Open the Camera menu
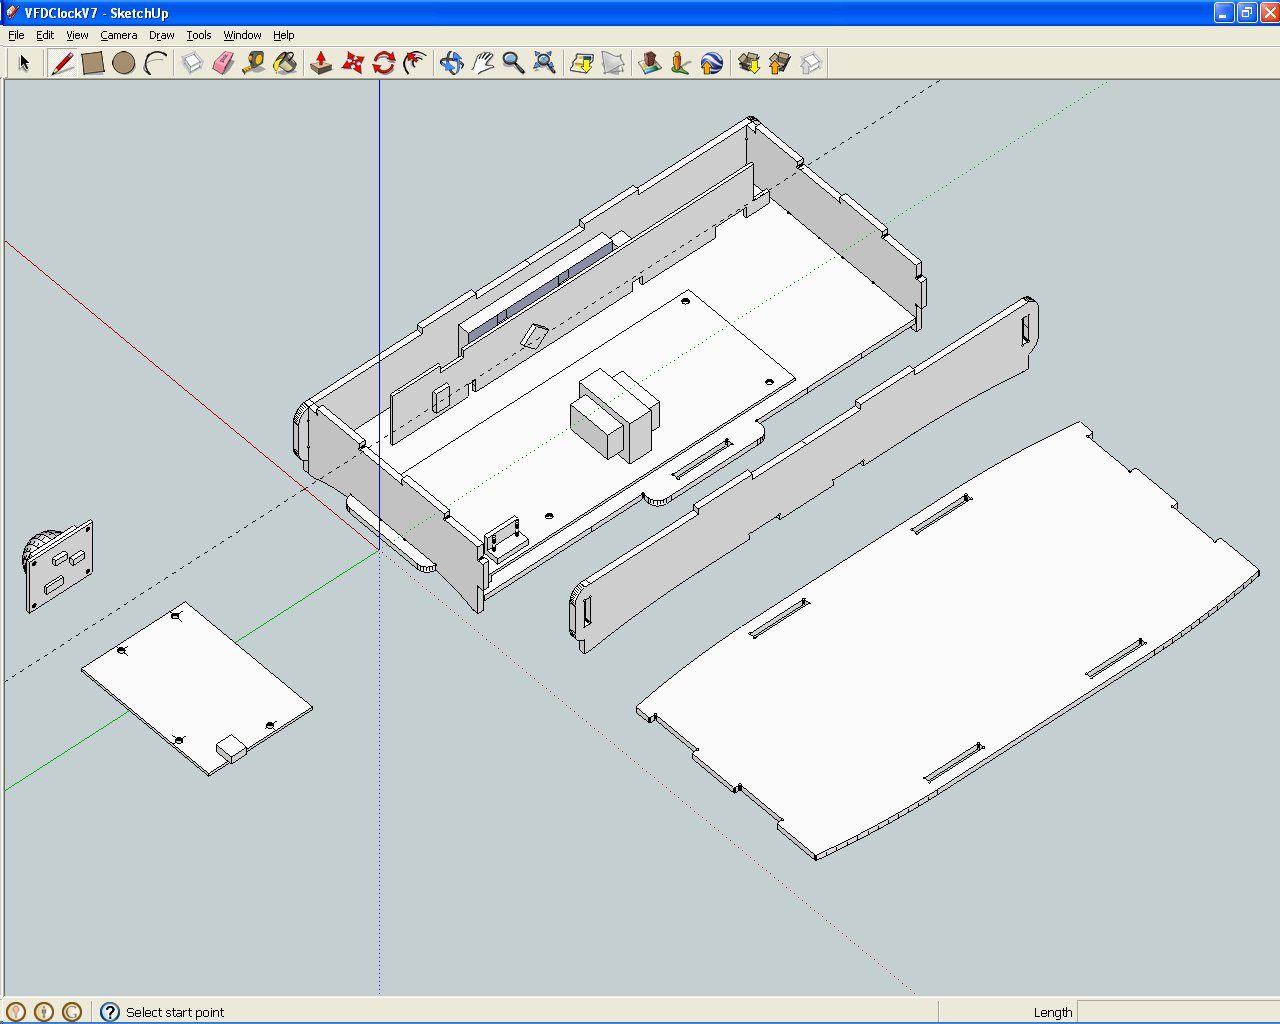 tap(119, 35)
